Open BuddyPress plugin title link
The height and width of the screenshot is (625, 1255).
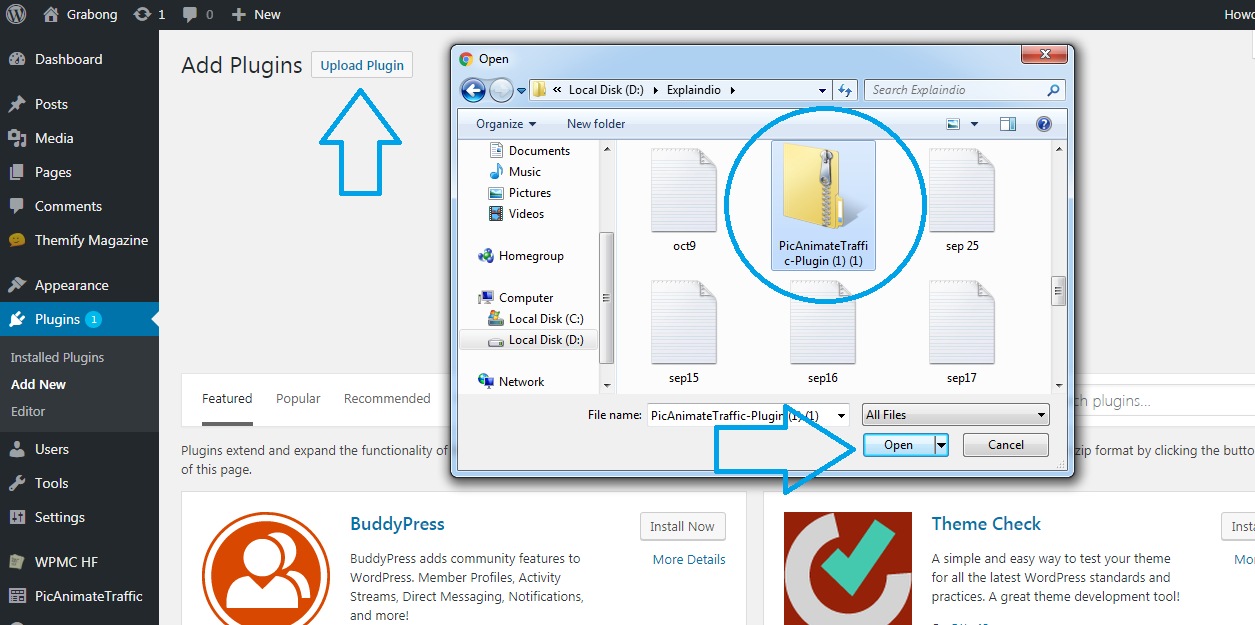397,524
